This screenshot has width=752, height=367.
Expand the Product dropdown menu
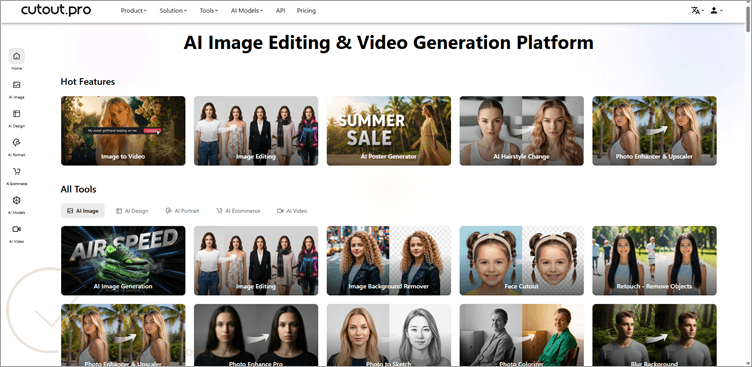coord(134,11)
